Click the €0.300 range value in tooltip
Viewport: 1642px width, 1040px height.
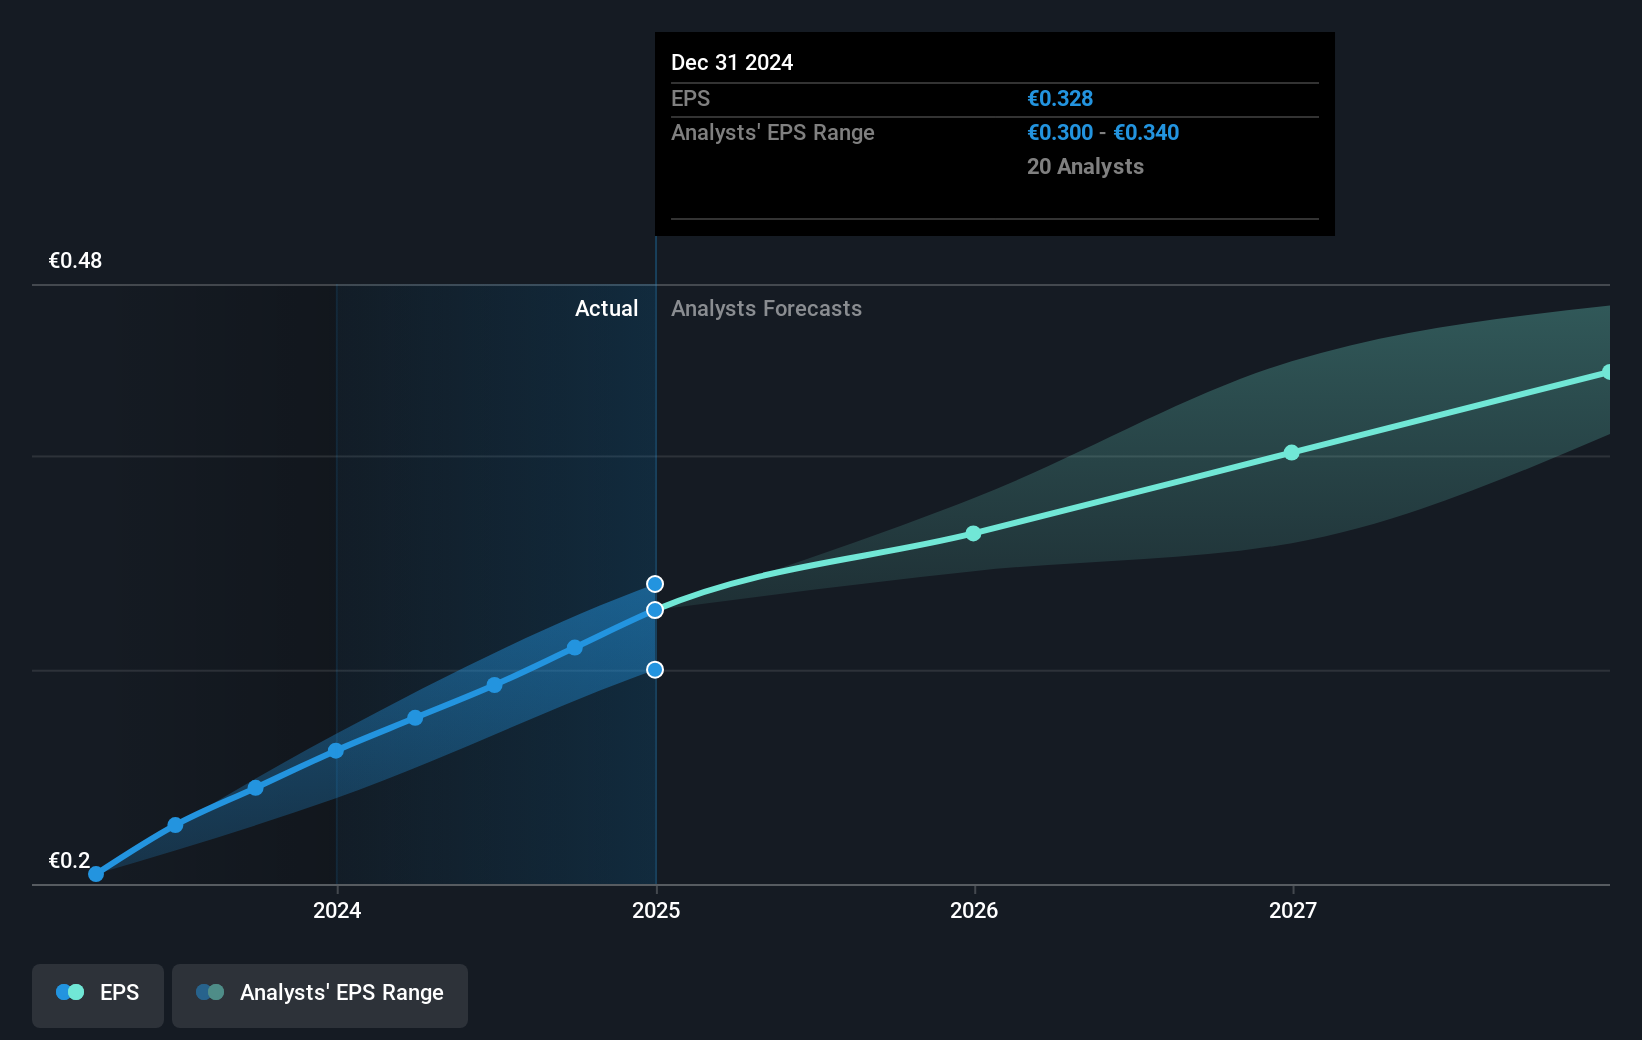(1060, 132)
